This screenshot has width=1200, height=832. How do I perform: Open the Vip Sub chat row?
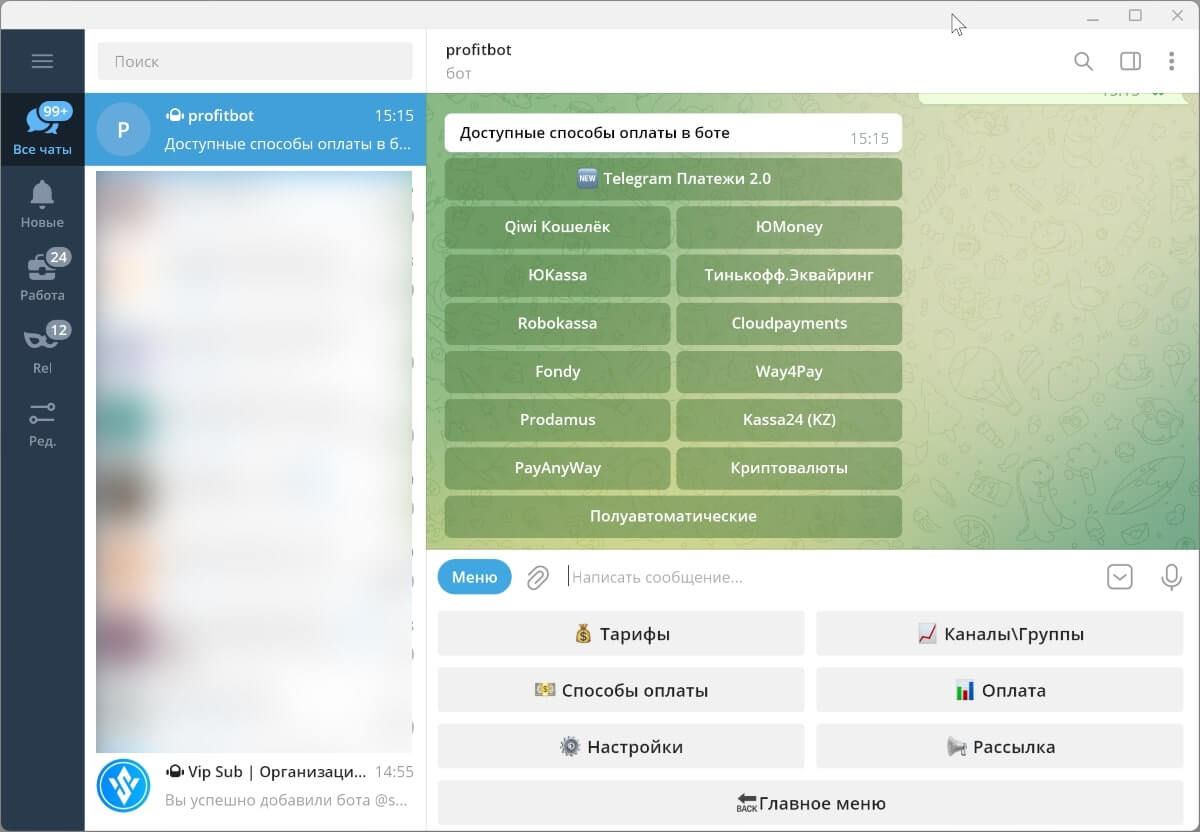click(x=255, y=787)
